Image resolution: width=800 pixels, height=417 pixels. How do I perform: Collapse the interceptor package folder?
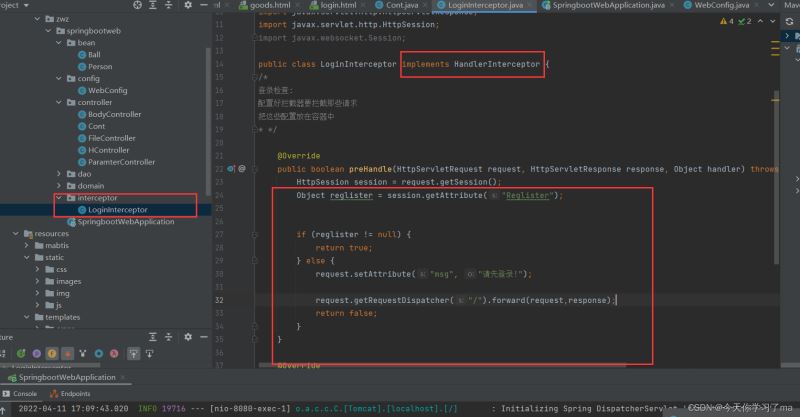57,198
